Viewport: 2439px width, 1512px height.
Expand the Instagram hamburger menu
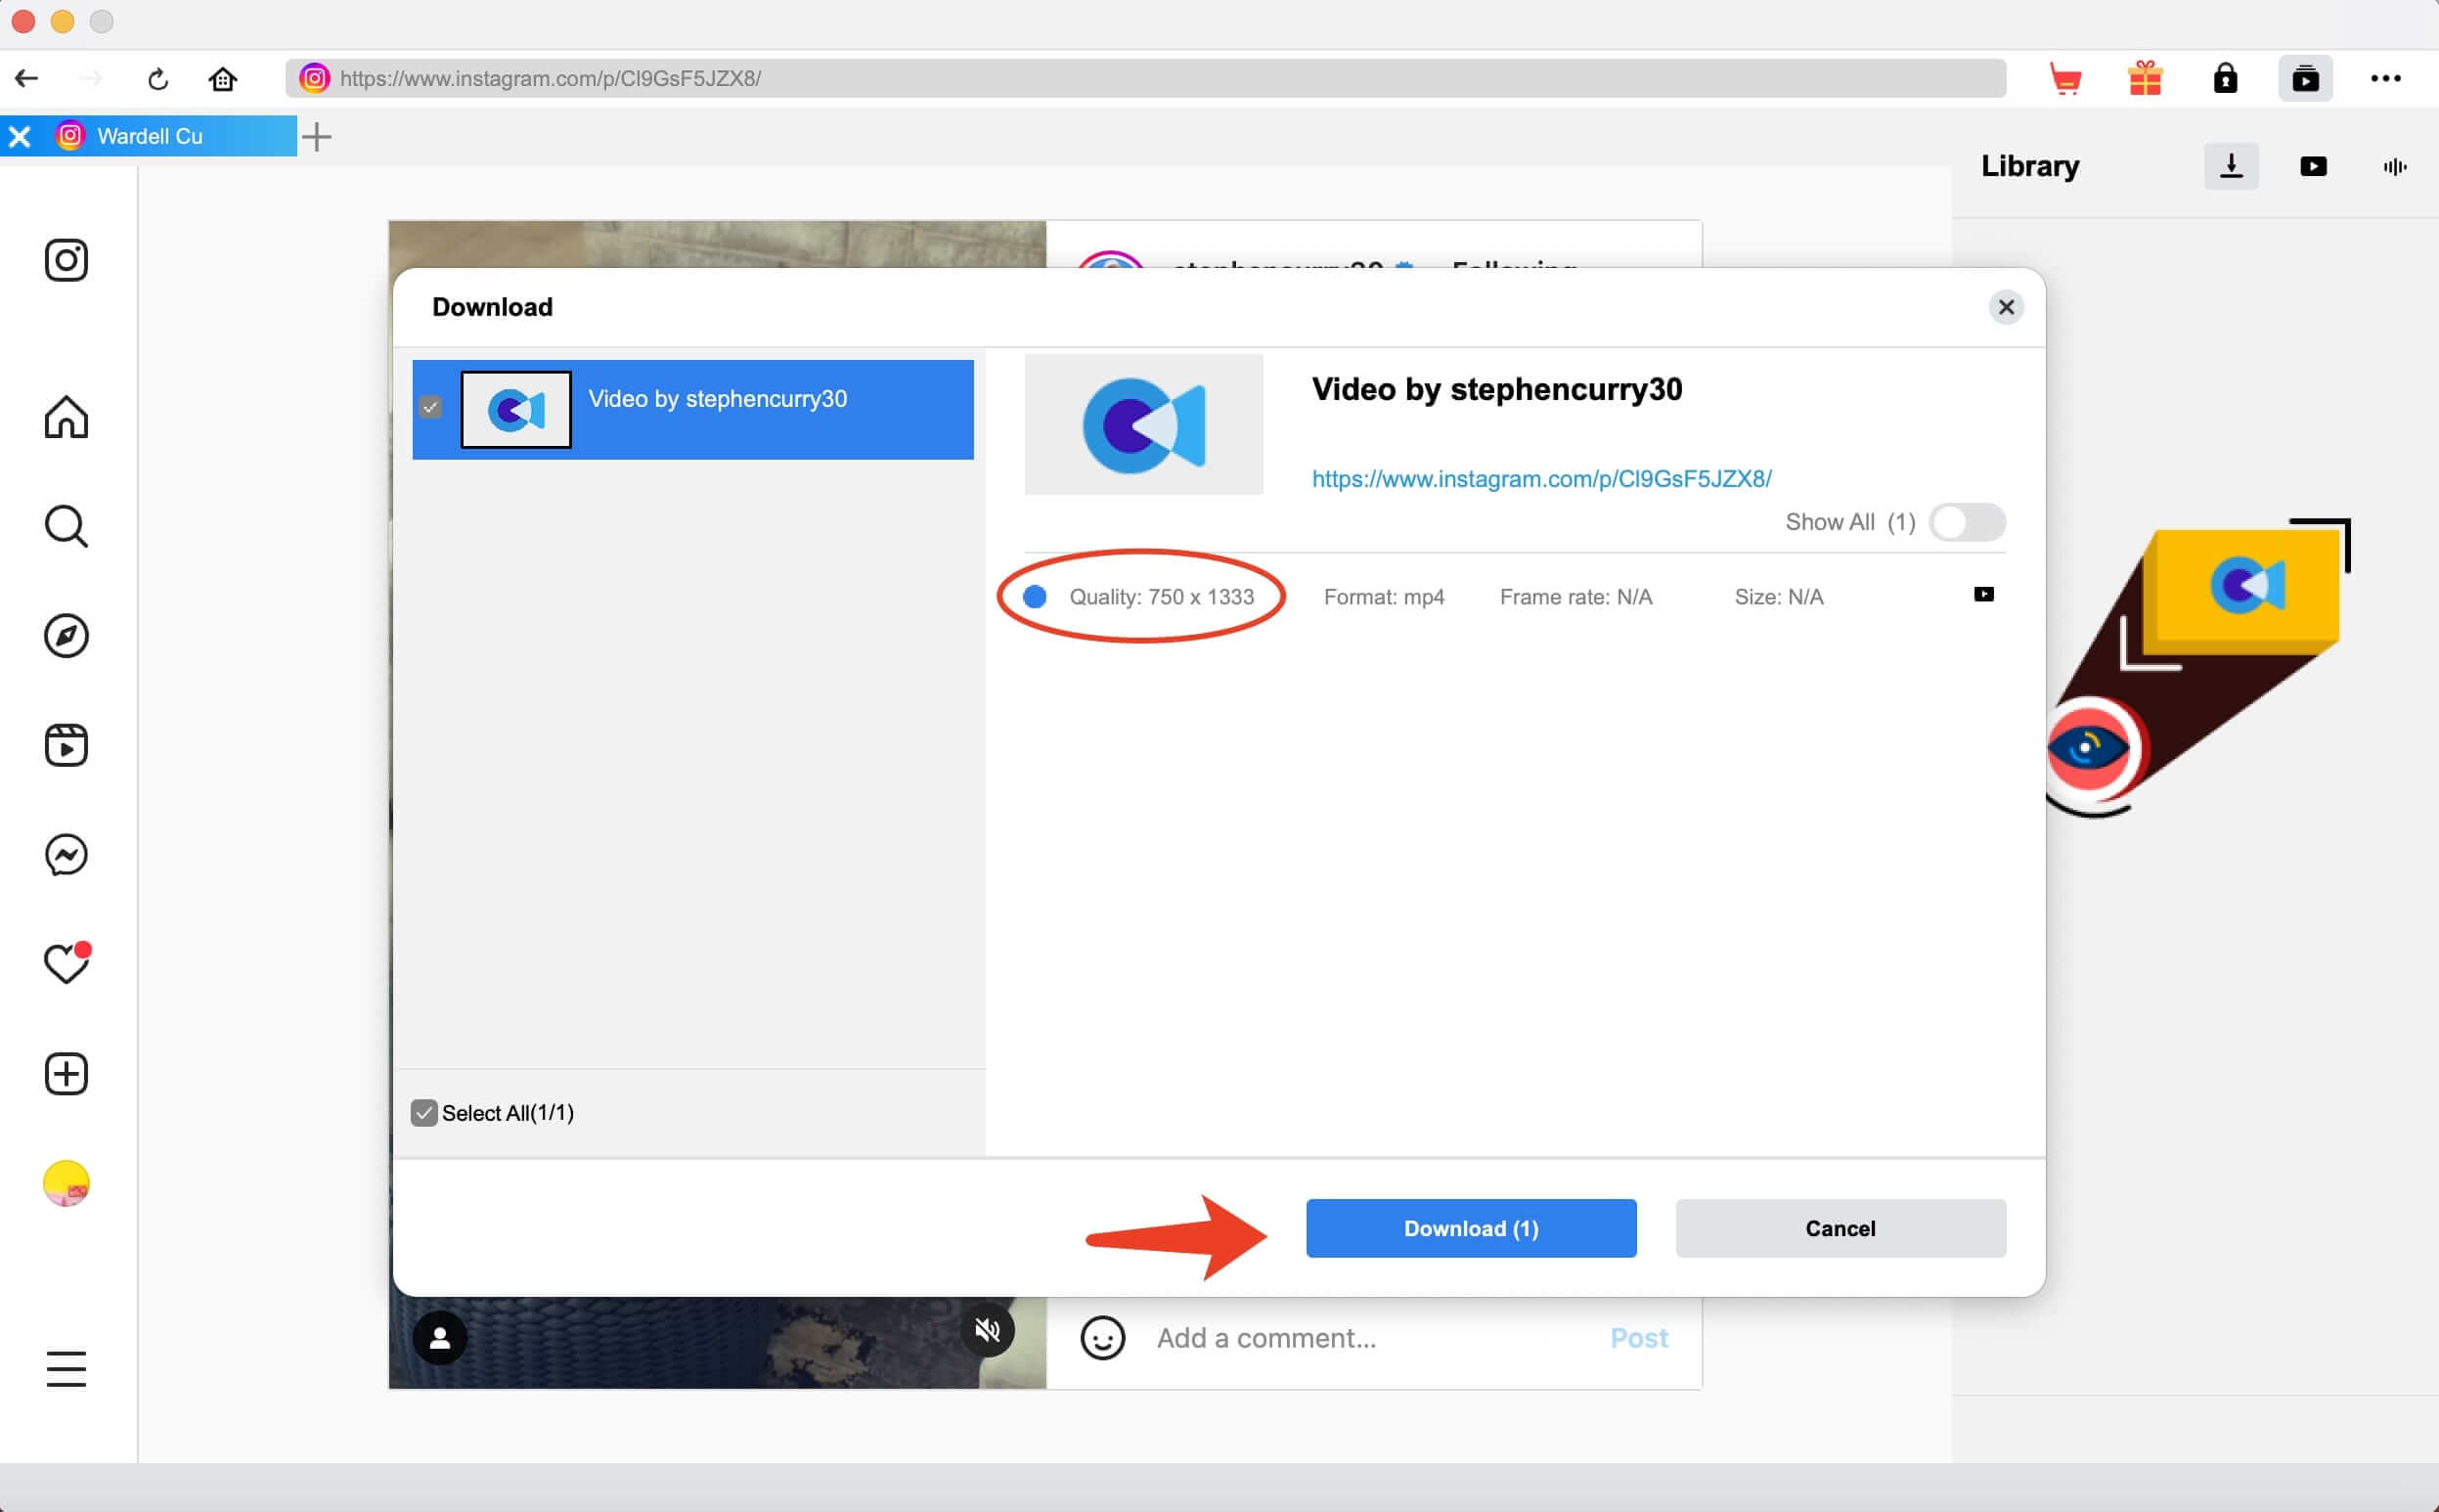click(66, 1369)
